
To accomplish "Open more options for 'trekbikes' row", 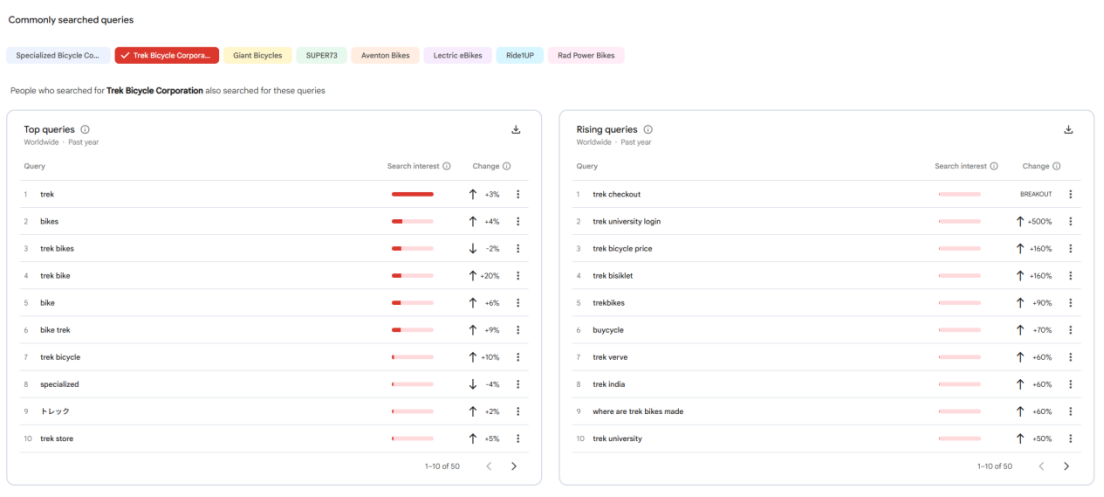I will (x=1070, y=303).
